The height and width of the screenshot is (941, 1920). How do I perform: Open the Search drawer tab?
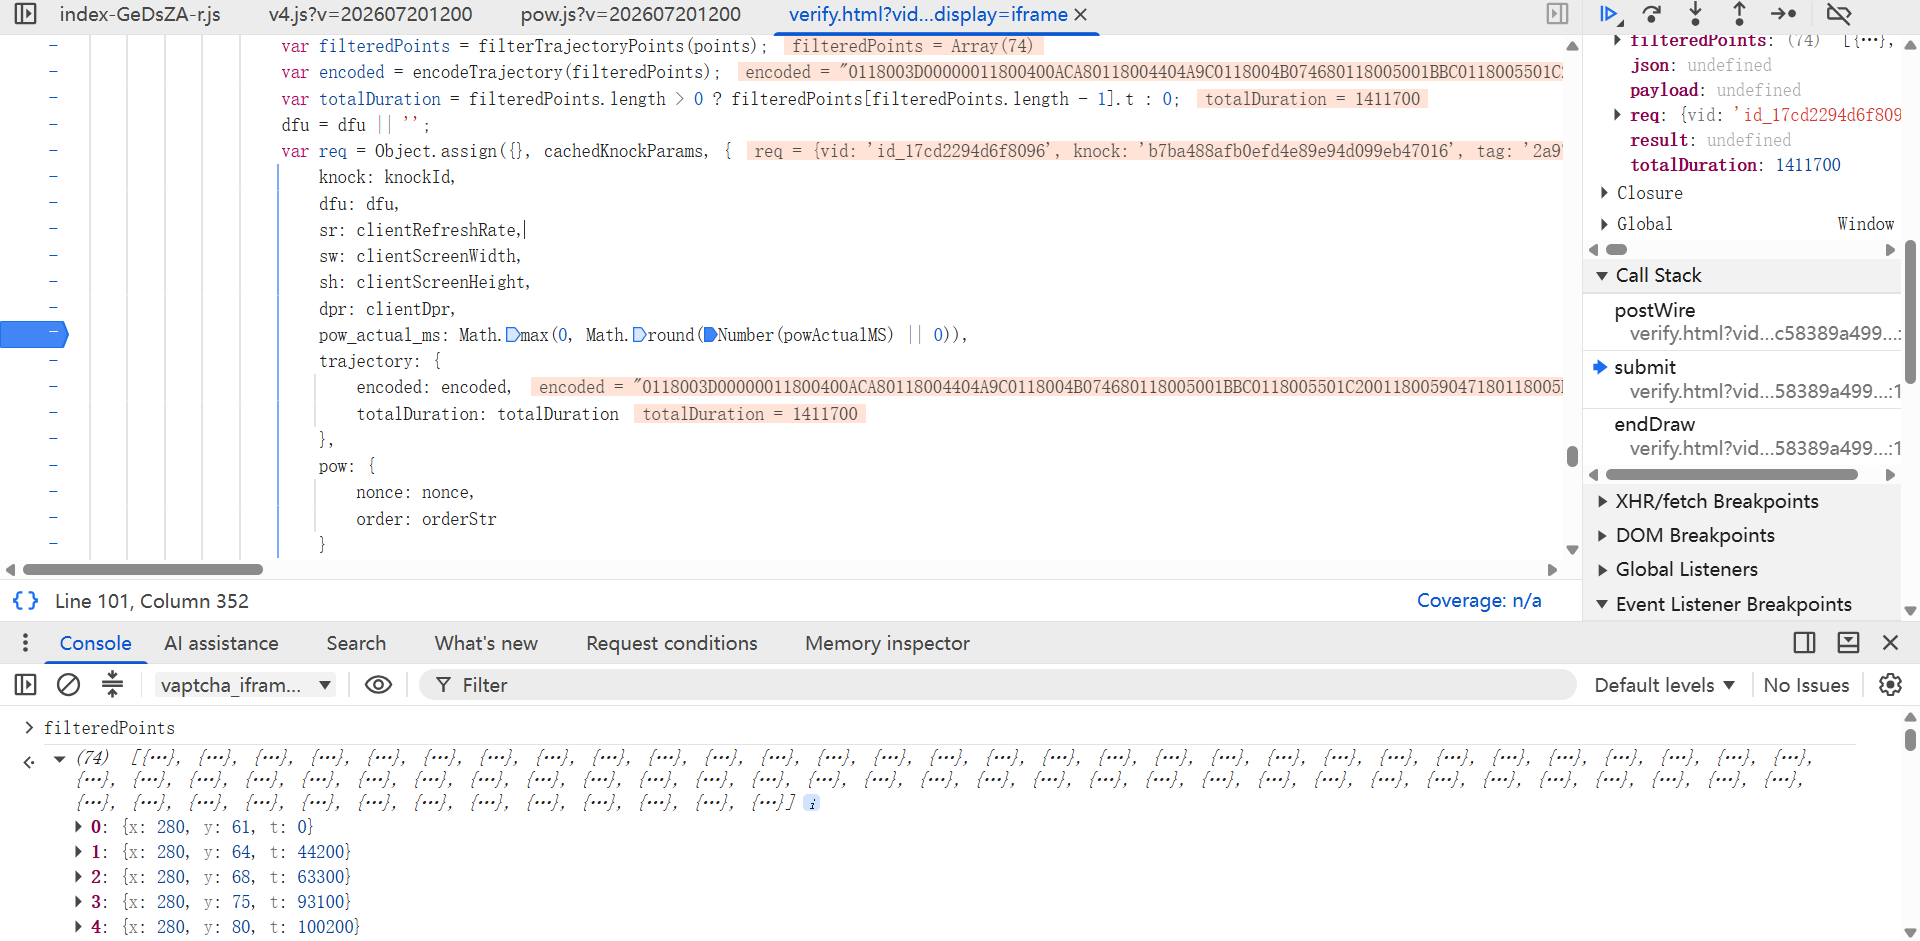356,643
